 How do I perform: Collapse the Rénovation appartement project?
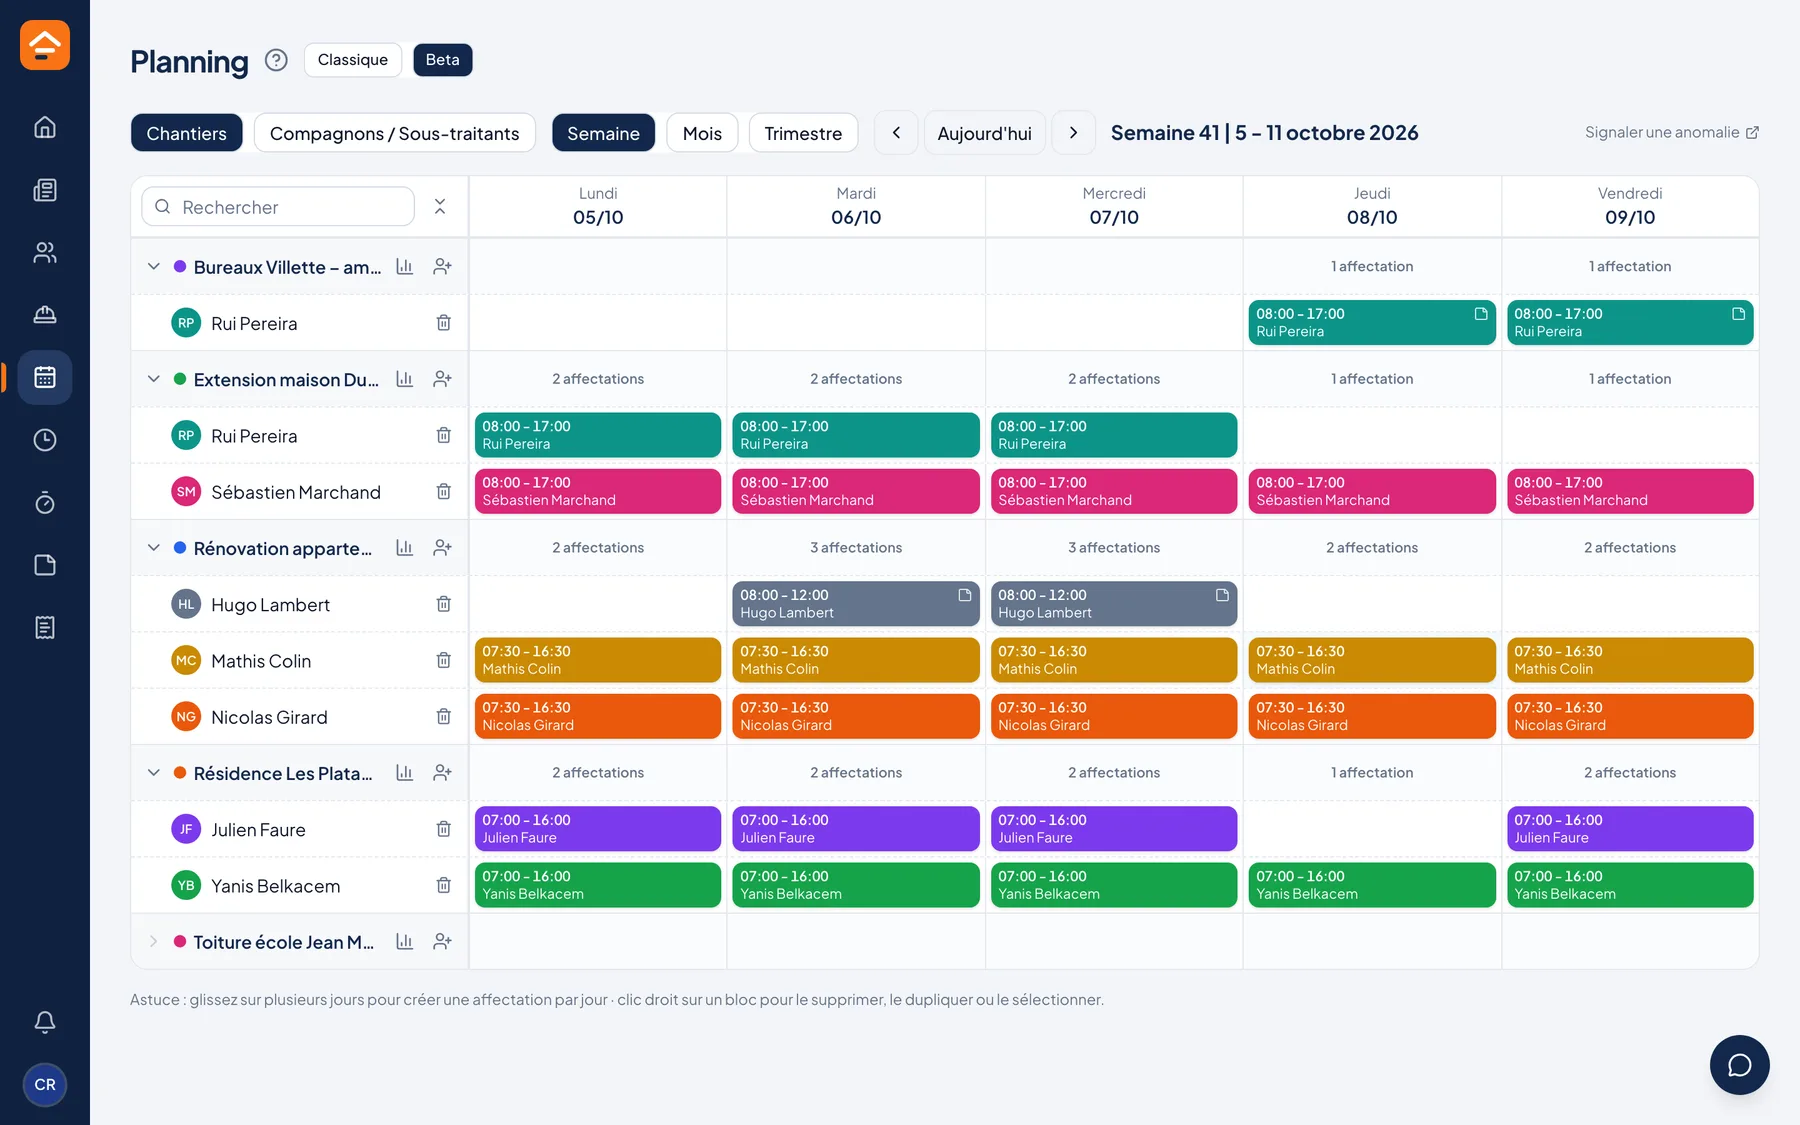click(x=153, y=548)
